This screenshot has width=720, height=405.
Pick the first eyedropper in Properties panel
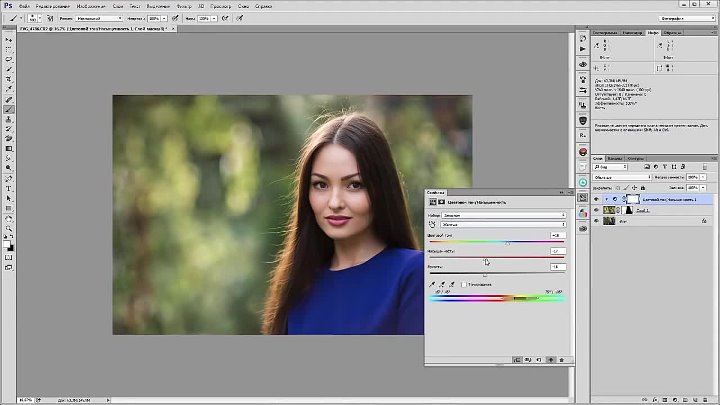(x=432, y=285)
